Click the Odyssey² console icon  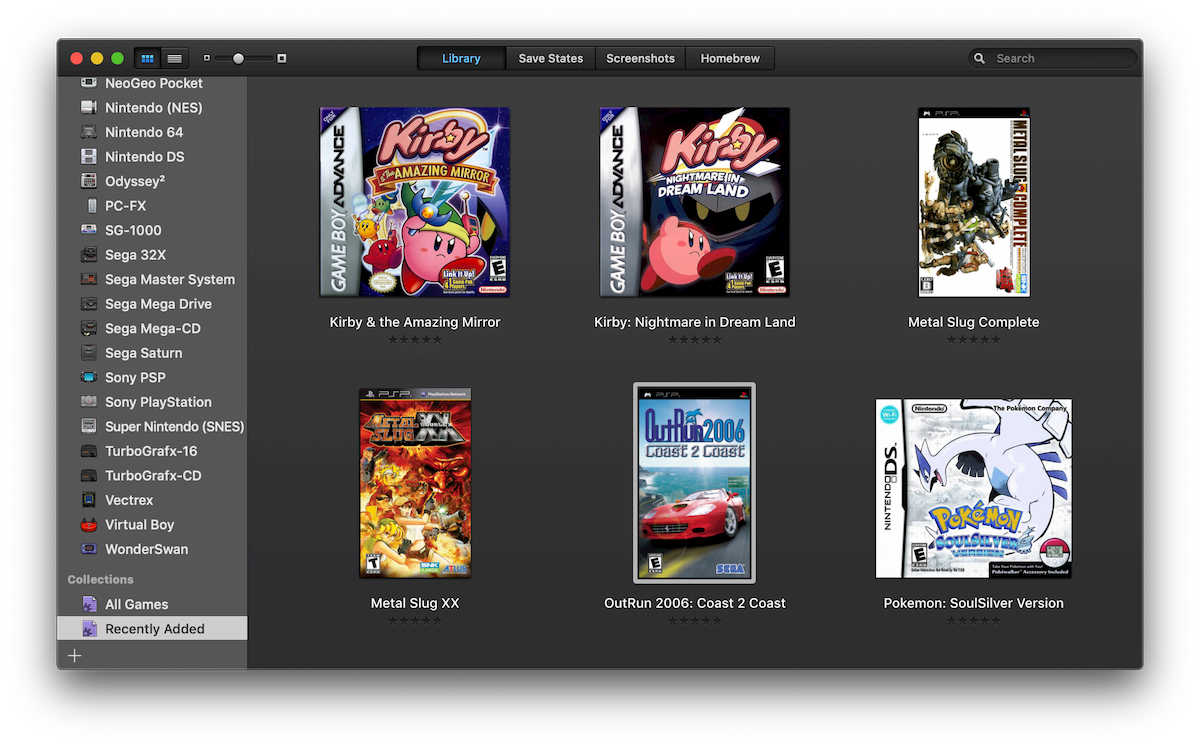[x=88, y=181]
